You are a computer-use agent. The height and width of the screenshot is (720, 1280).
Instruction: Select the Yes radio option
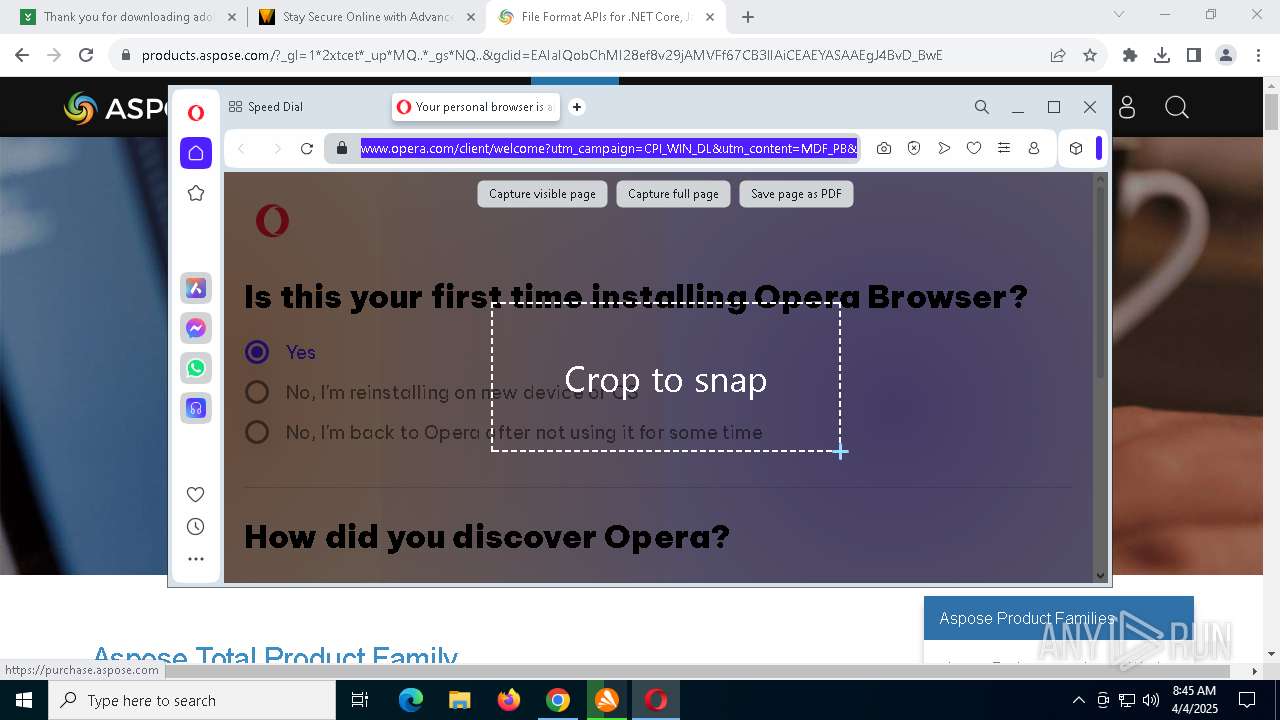pos(257,352)
